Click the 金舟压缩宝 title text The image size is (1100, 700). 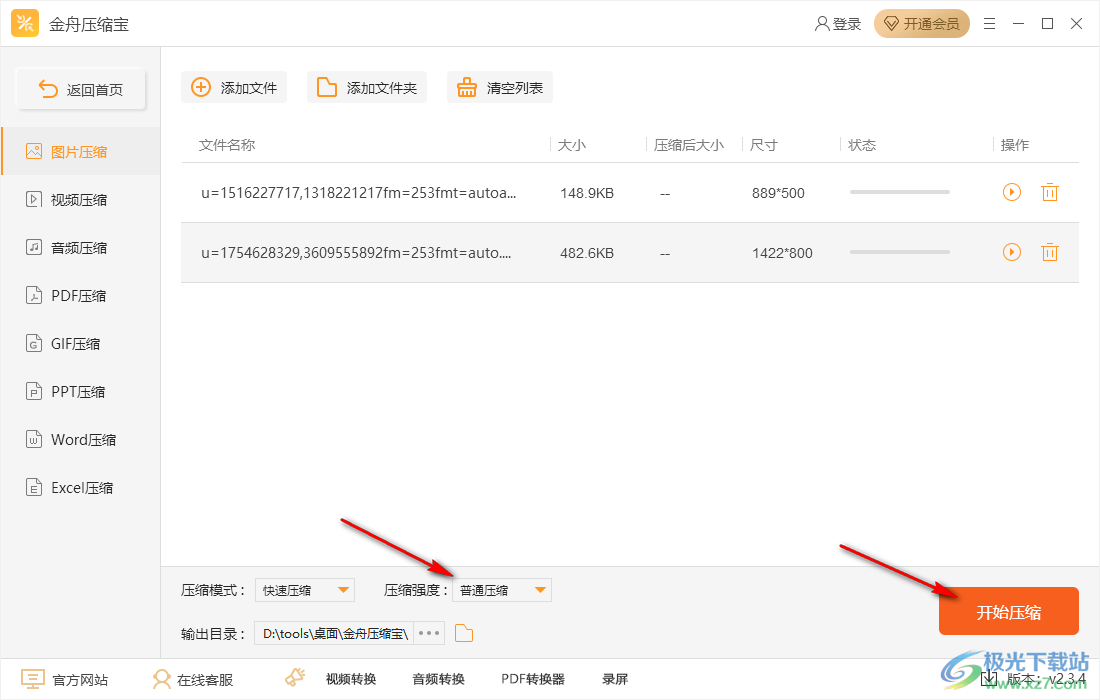point(89,25)
